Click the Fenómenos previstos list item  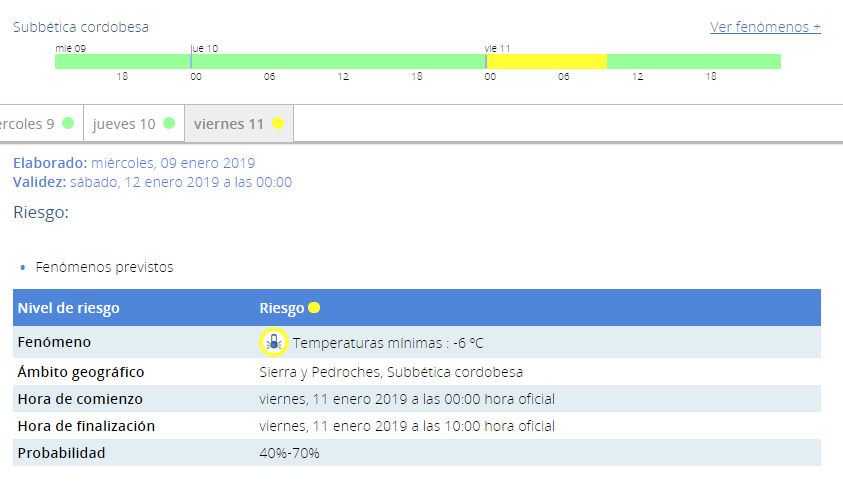click(104, 267)
